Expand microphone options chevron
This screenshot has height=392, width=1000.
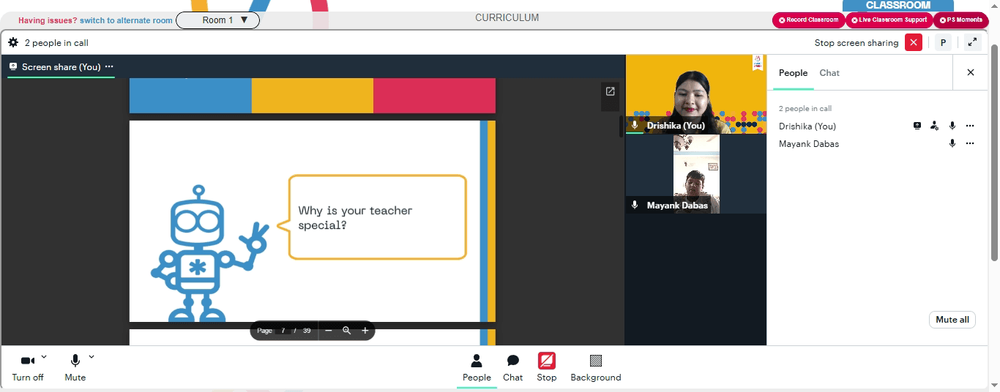click(x=91, y=356)
